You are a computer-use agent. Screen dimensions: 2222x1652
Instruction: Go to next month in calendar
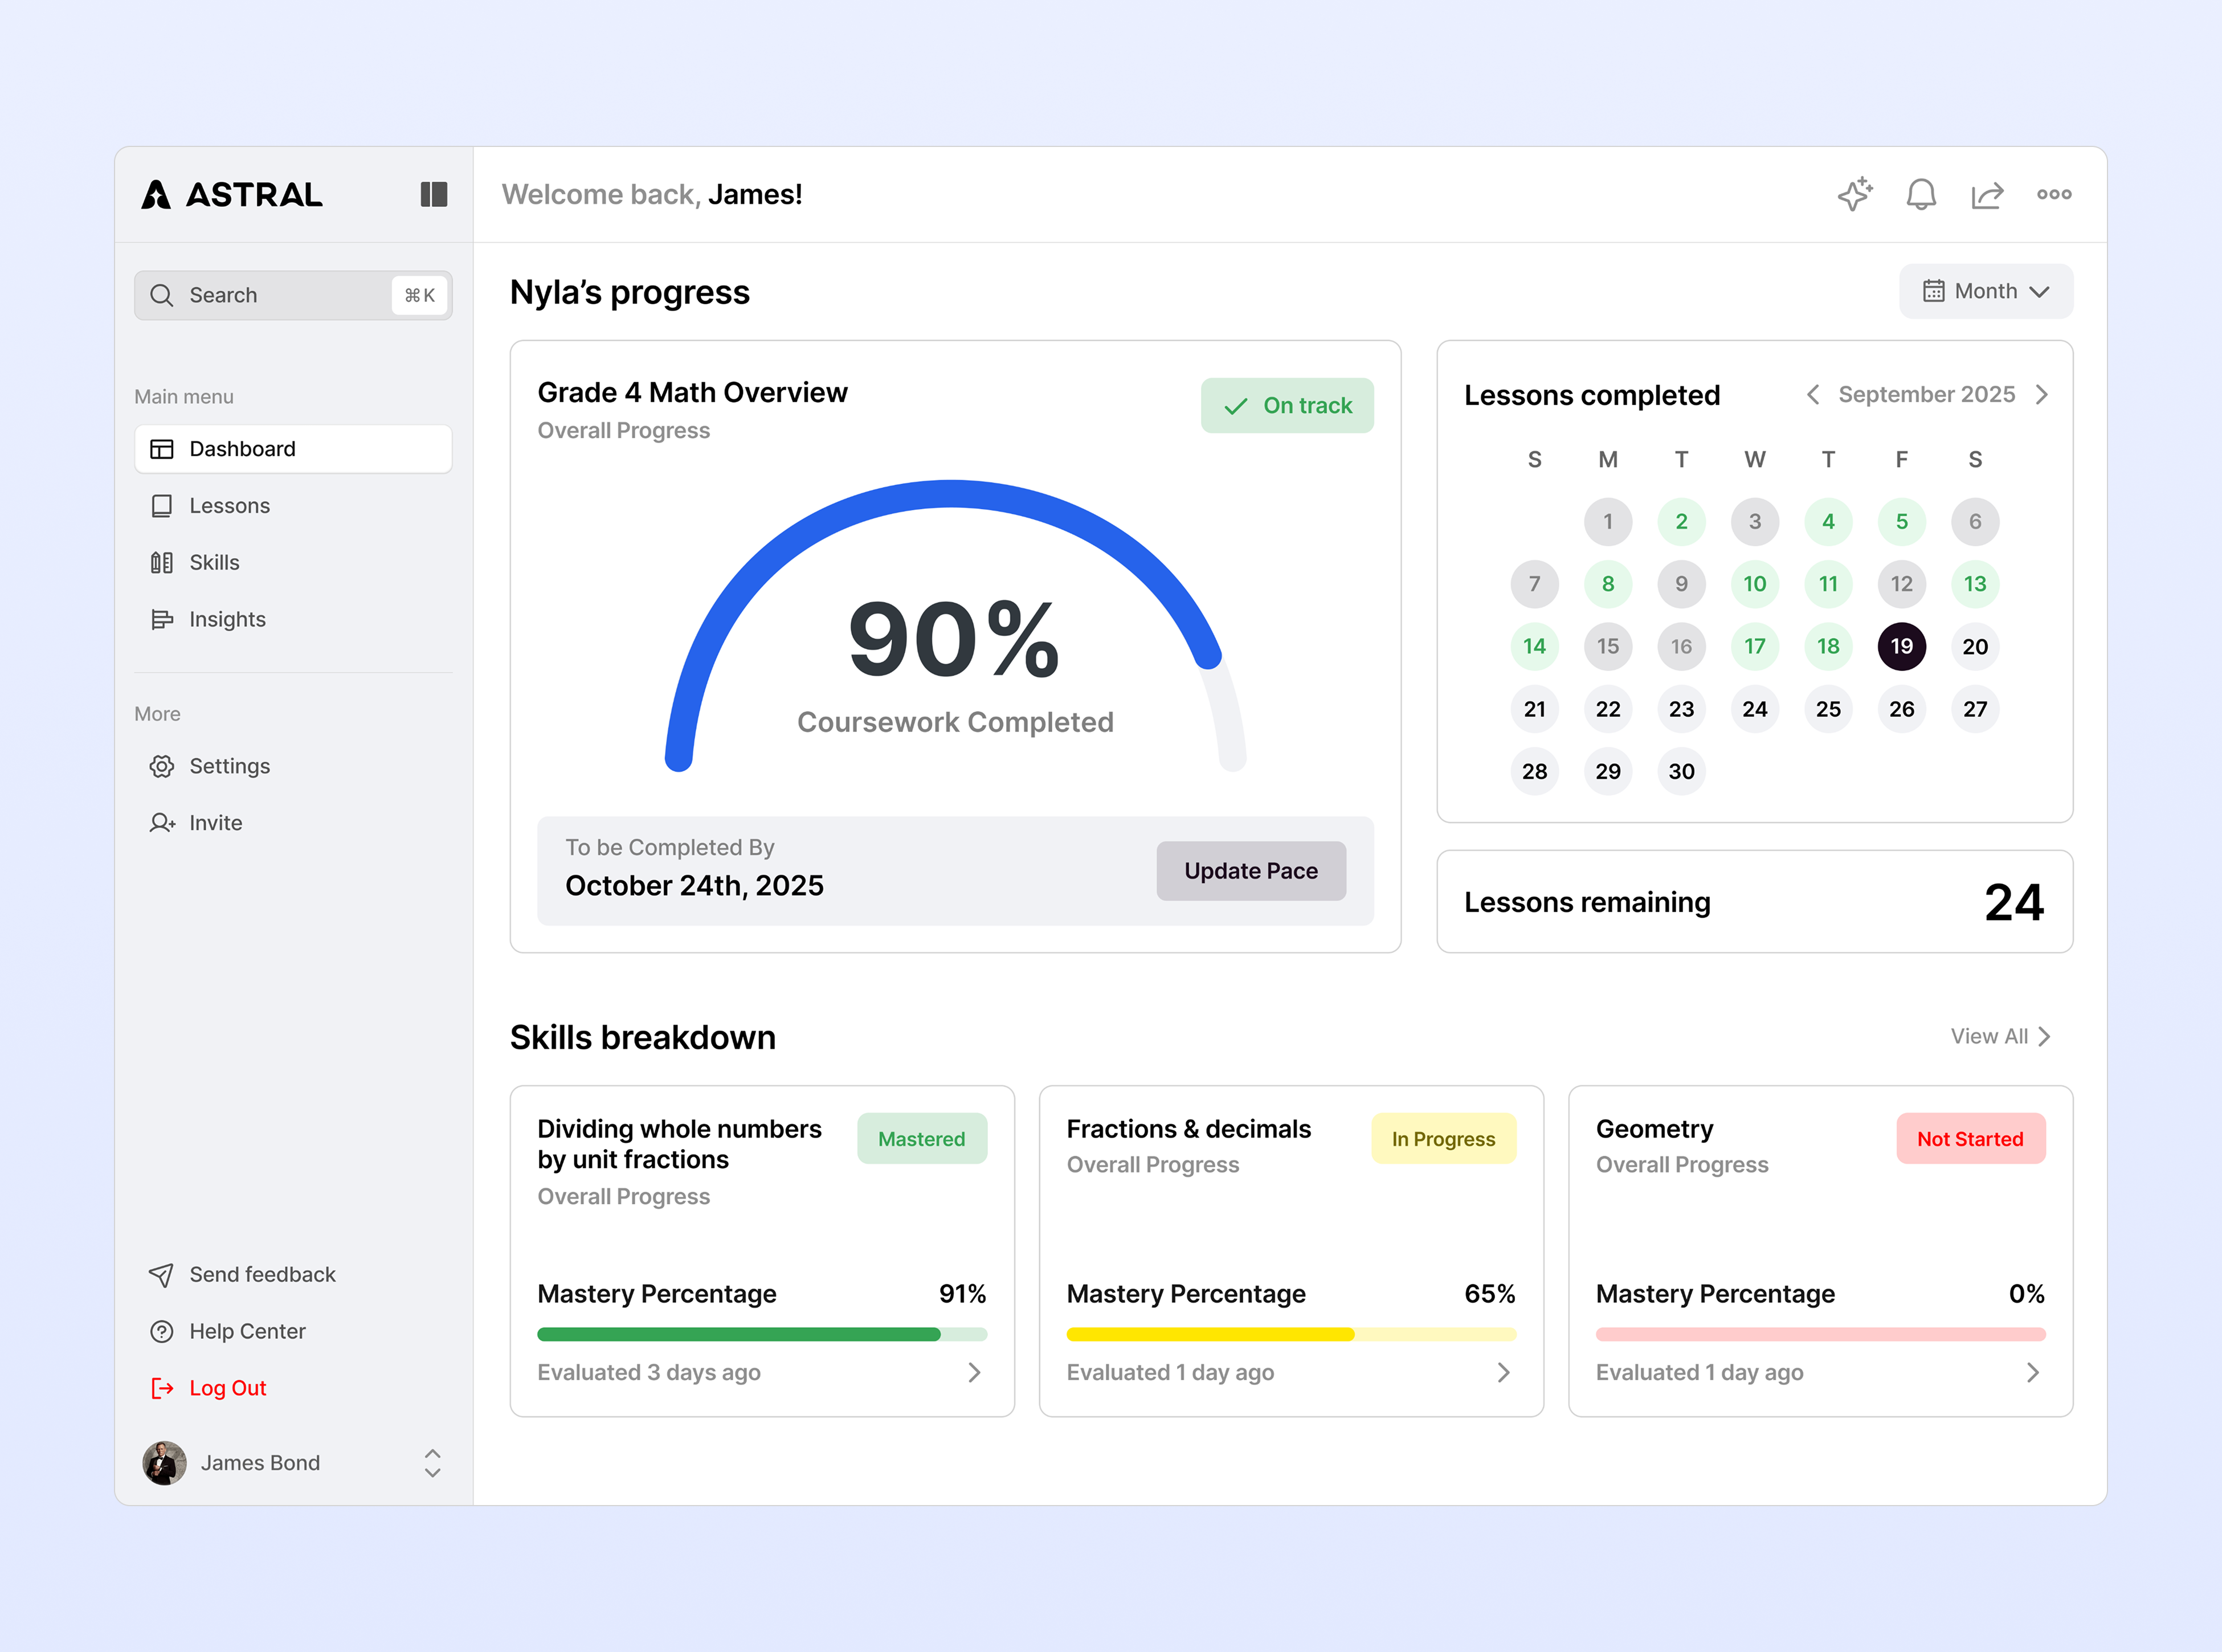click(x=2041, y=394)
